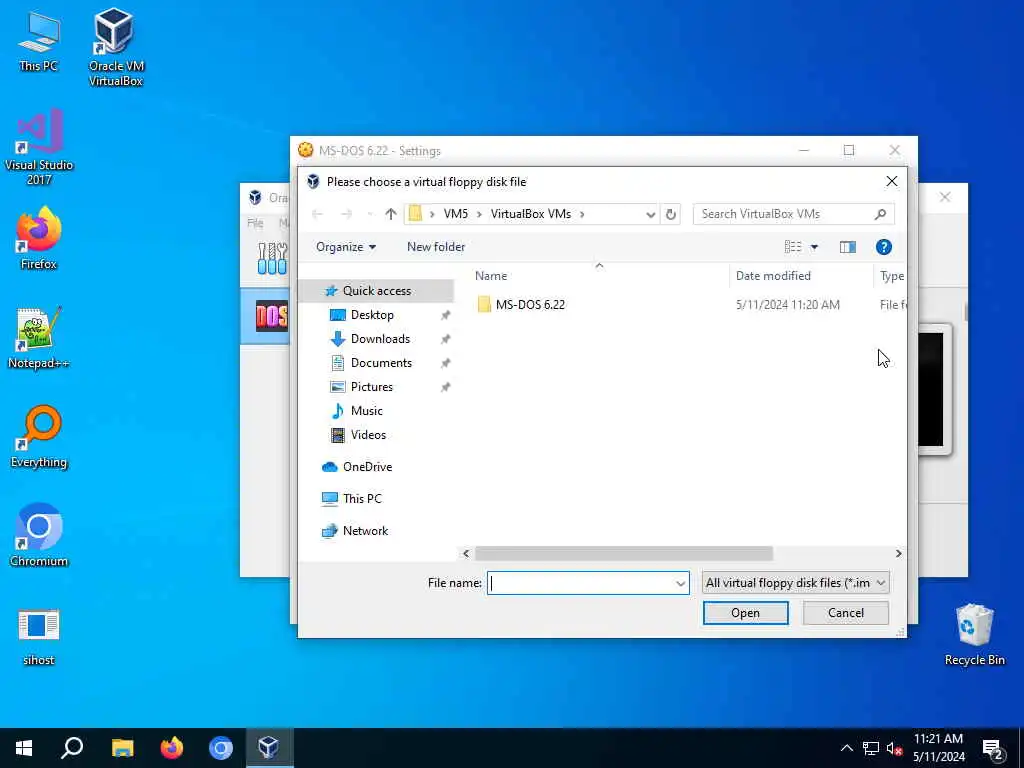Switch to VirtualBox in the taskbar
1024x768 pixels.
[269, 748]
